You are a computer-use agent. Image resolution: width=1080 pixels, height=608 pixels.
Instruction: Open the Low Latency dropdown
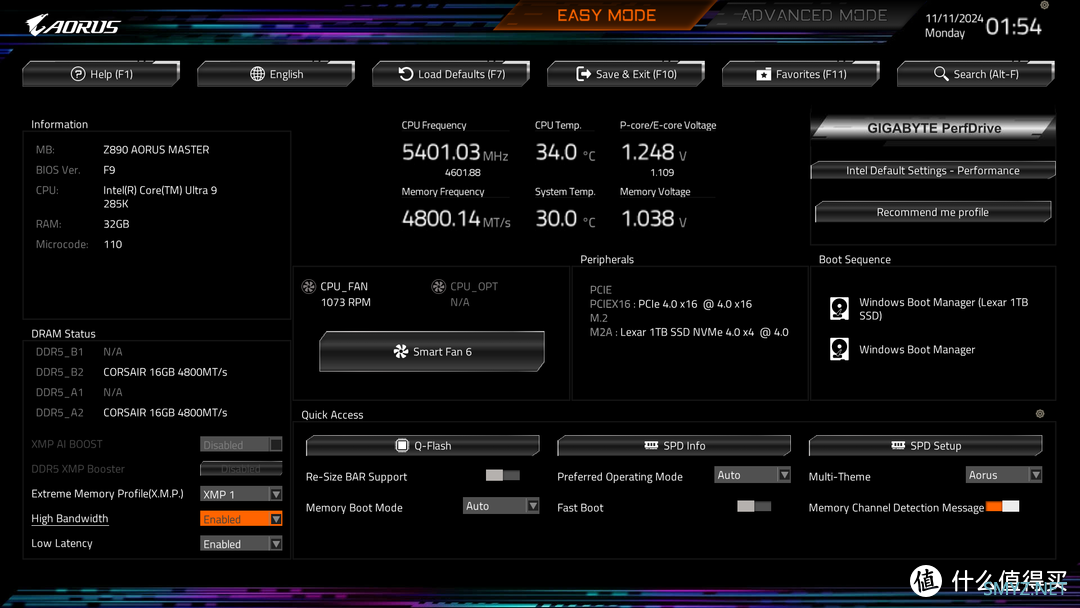pyautogui.click(x=241, y=544)
